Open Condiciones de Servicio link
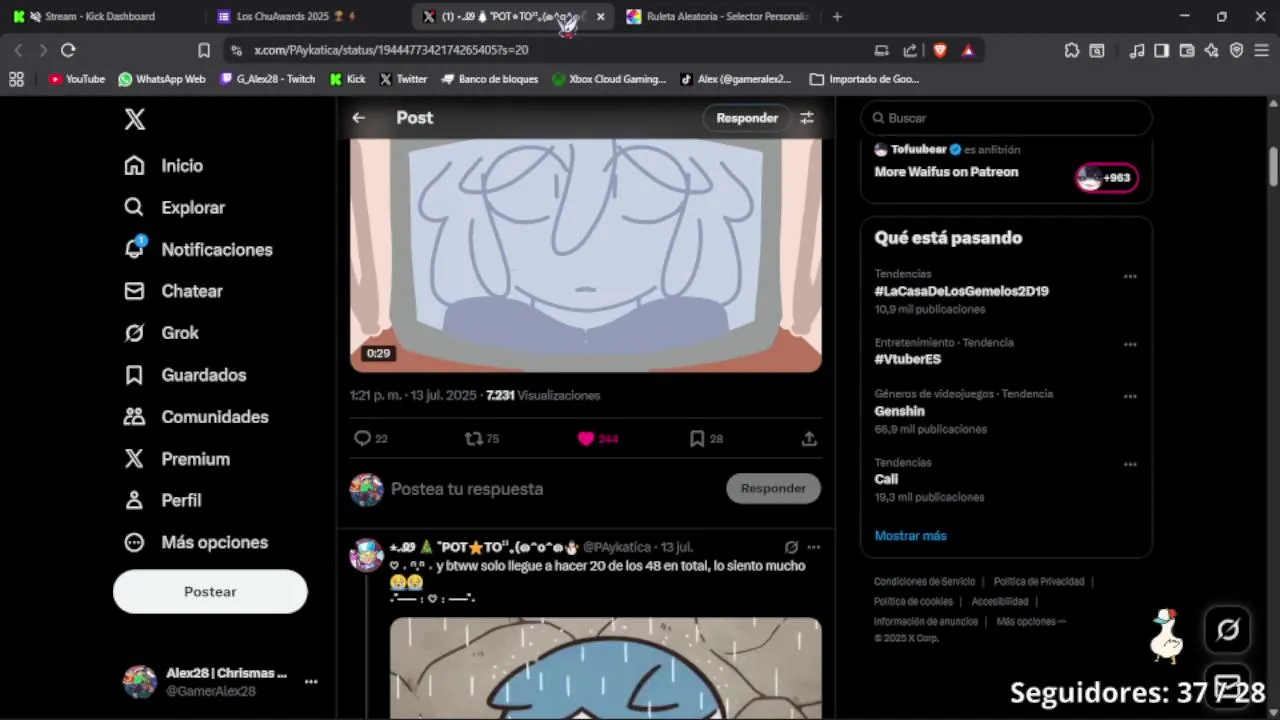The width and height of the screenshot is (1280, 720). tap(924, 582)
